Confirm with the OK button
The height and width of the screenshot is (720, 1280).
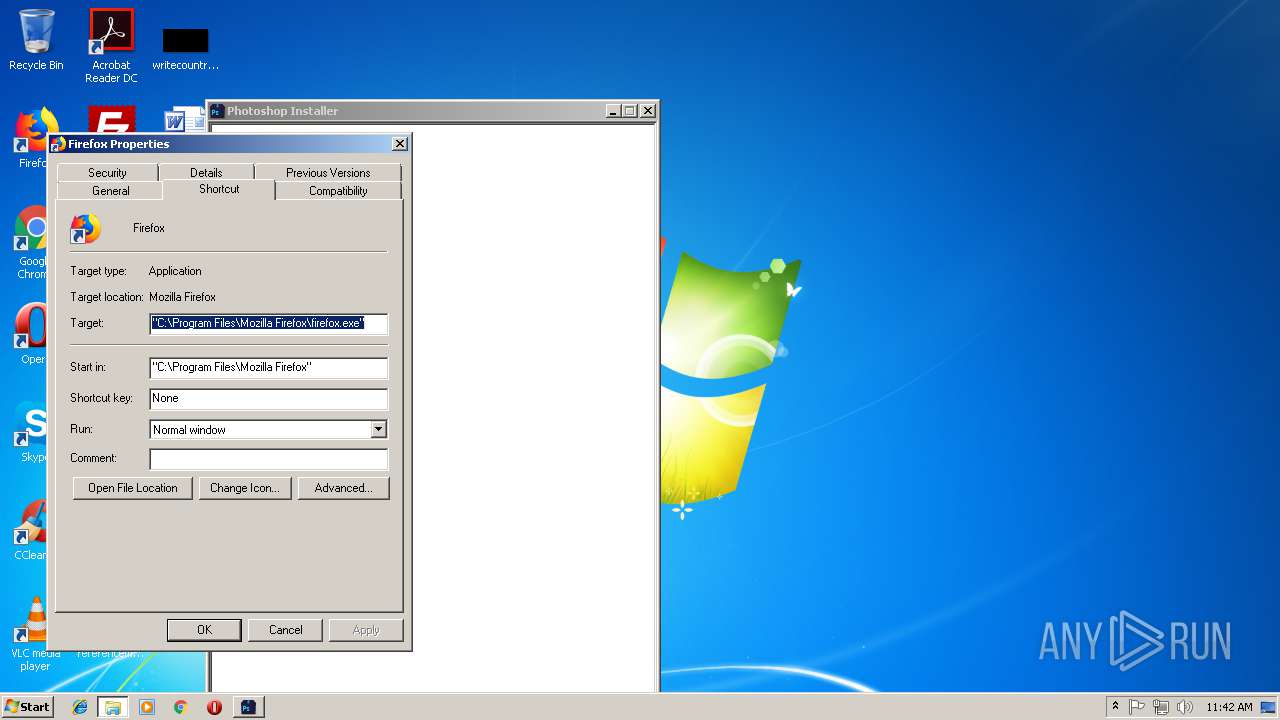click(204, 630)
